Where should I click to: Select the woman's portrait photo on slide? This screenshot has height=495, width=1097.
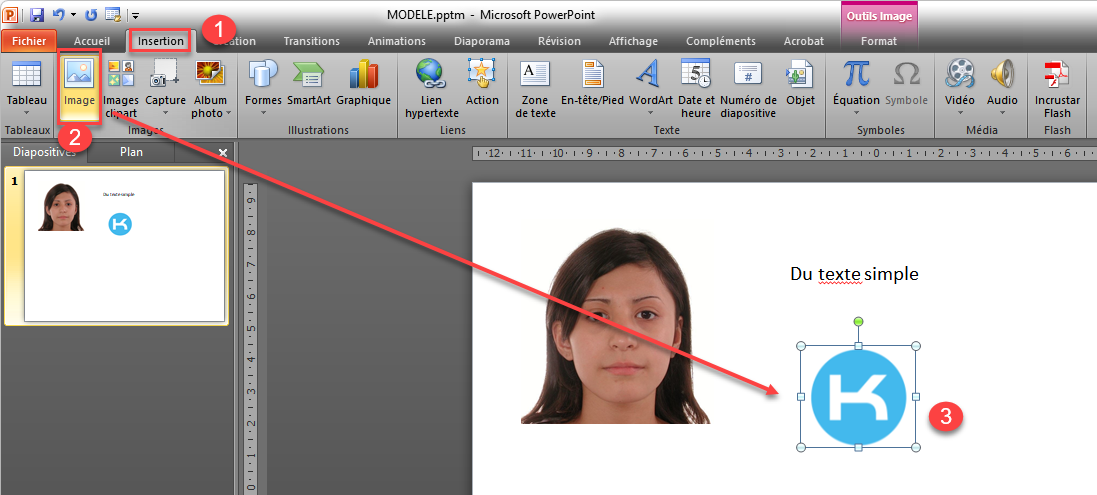pyautogui.click(x=616, y=326)
